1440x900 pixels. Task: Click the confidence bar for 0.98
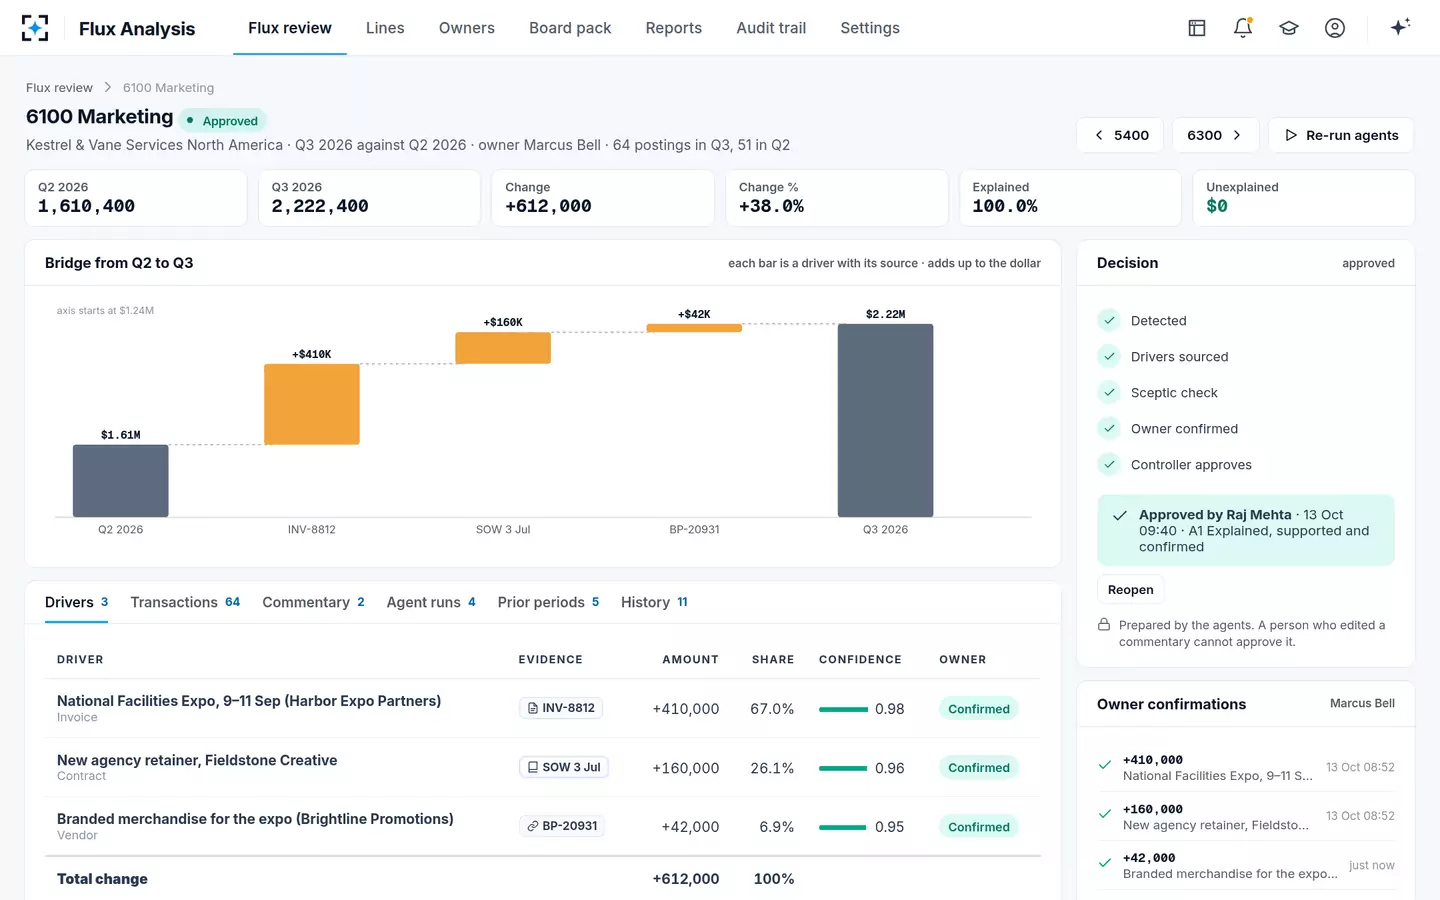[x=843, y=709]
